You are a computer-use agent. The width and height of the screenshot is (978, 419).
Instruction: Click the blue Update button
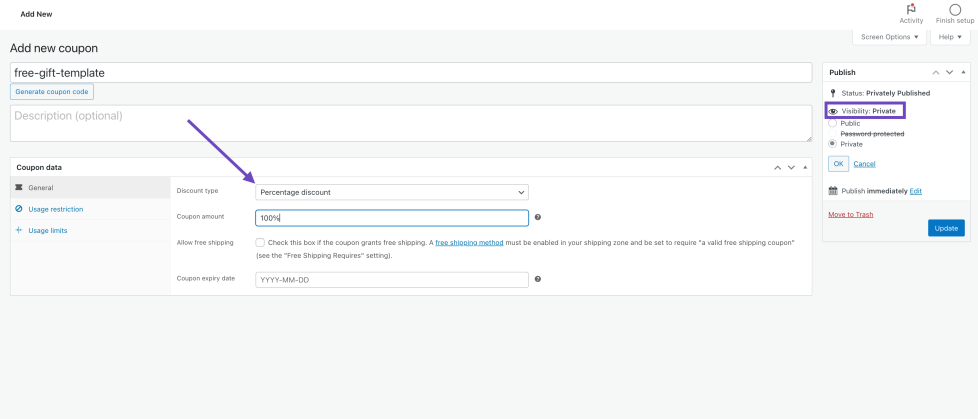click(946, 228)
